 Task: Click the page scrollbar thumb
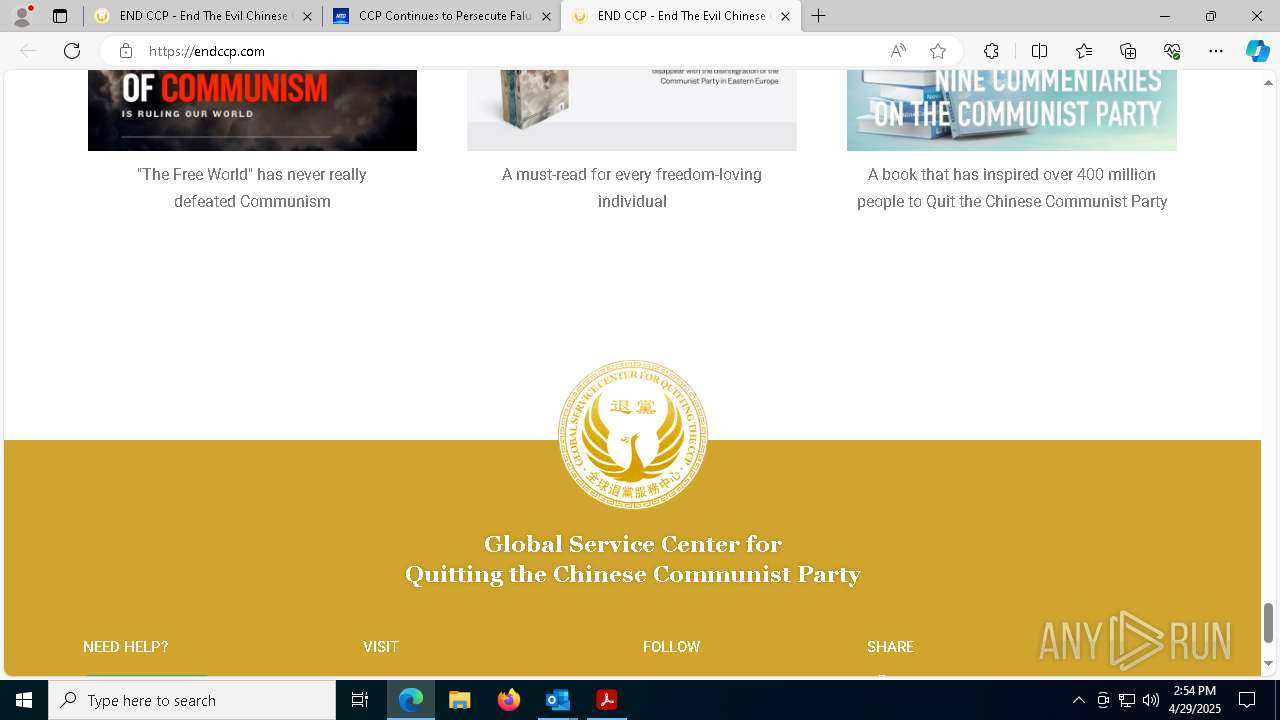(x=1269, y=623)
